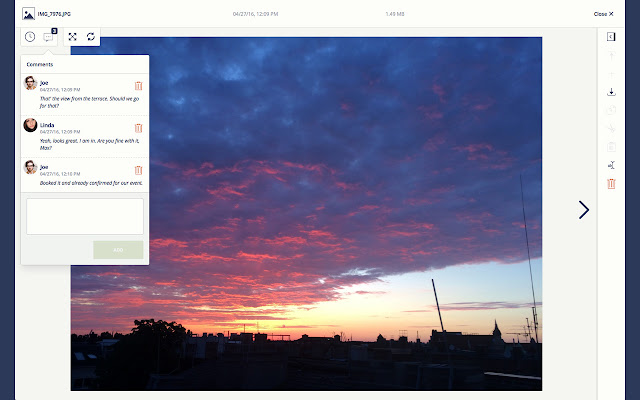Screen dimensions: 640x400
Task: Click the greyed clipboard icon in right sidebar
Action: click(x=611, y=147)
